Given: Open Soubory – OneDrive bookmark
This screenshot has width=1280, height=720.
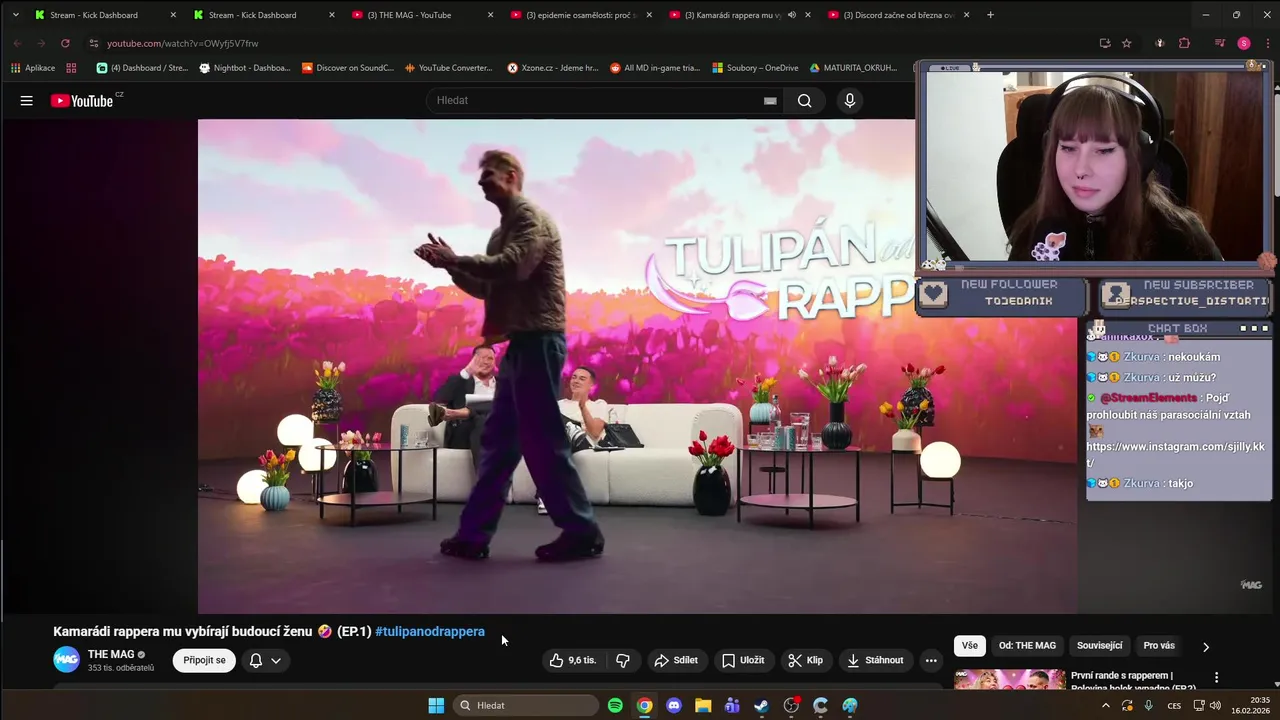Looking at the screenshot, I should click(755, 68).
